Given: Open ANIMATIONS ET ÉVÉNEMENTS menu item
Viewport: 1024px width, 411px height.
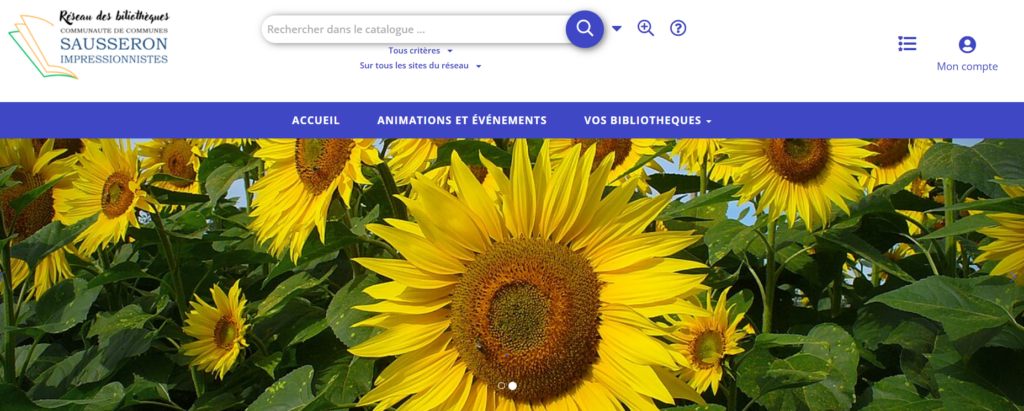Looking at the screenshot, I should [462, 120].
